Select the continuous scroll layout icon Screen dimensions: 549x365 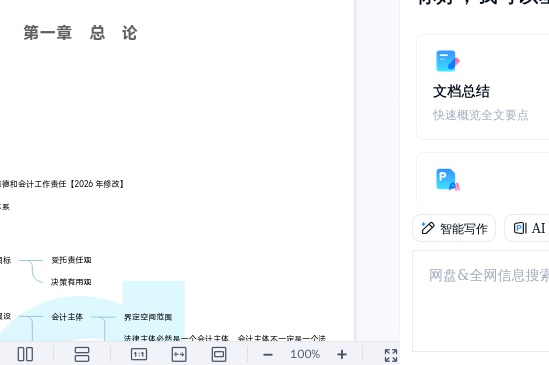(82, 354)
